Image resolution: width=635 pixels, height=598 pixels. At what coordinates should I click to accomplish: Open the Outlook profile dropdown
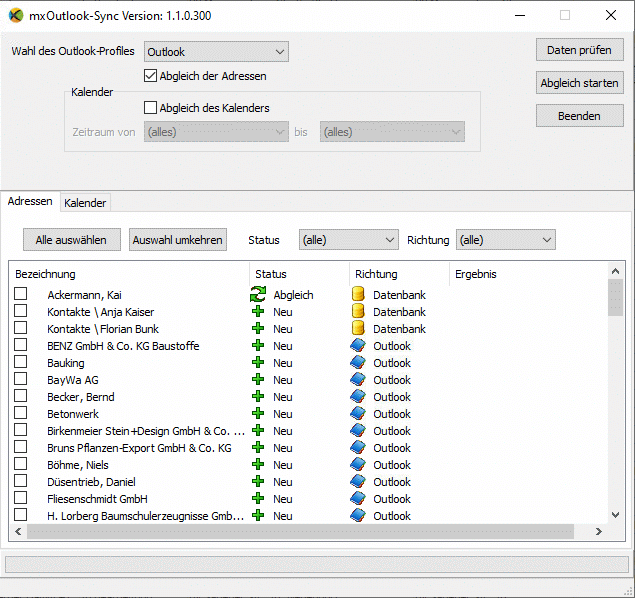coord(216,52)
